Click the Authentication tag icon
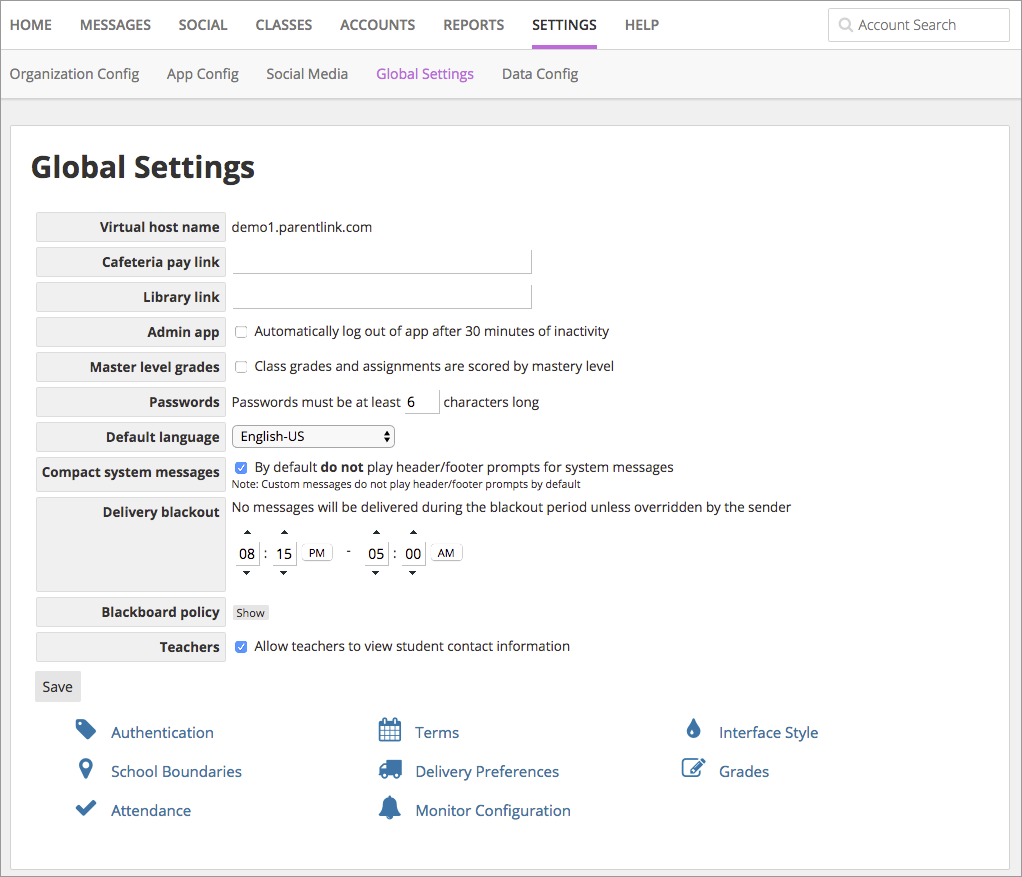Viewport: 1022px width, 877px height. coord(85,729)
